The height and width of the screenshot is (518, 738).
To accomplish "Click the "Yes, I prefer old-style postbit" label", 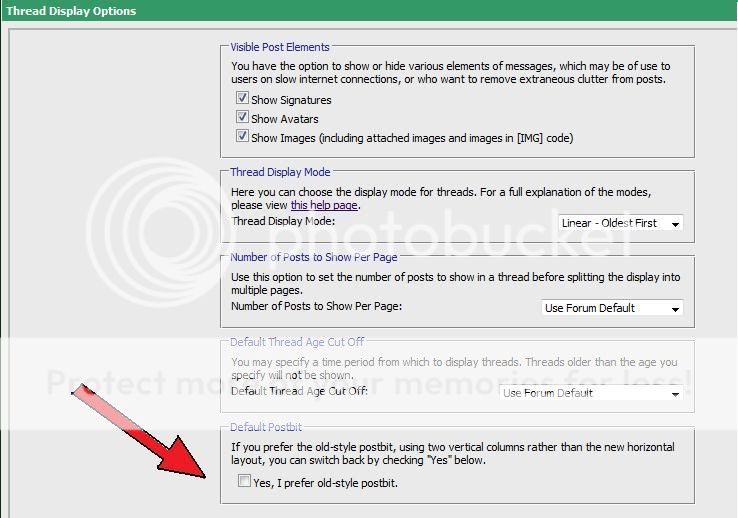I will (325, 483).
